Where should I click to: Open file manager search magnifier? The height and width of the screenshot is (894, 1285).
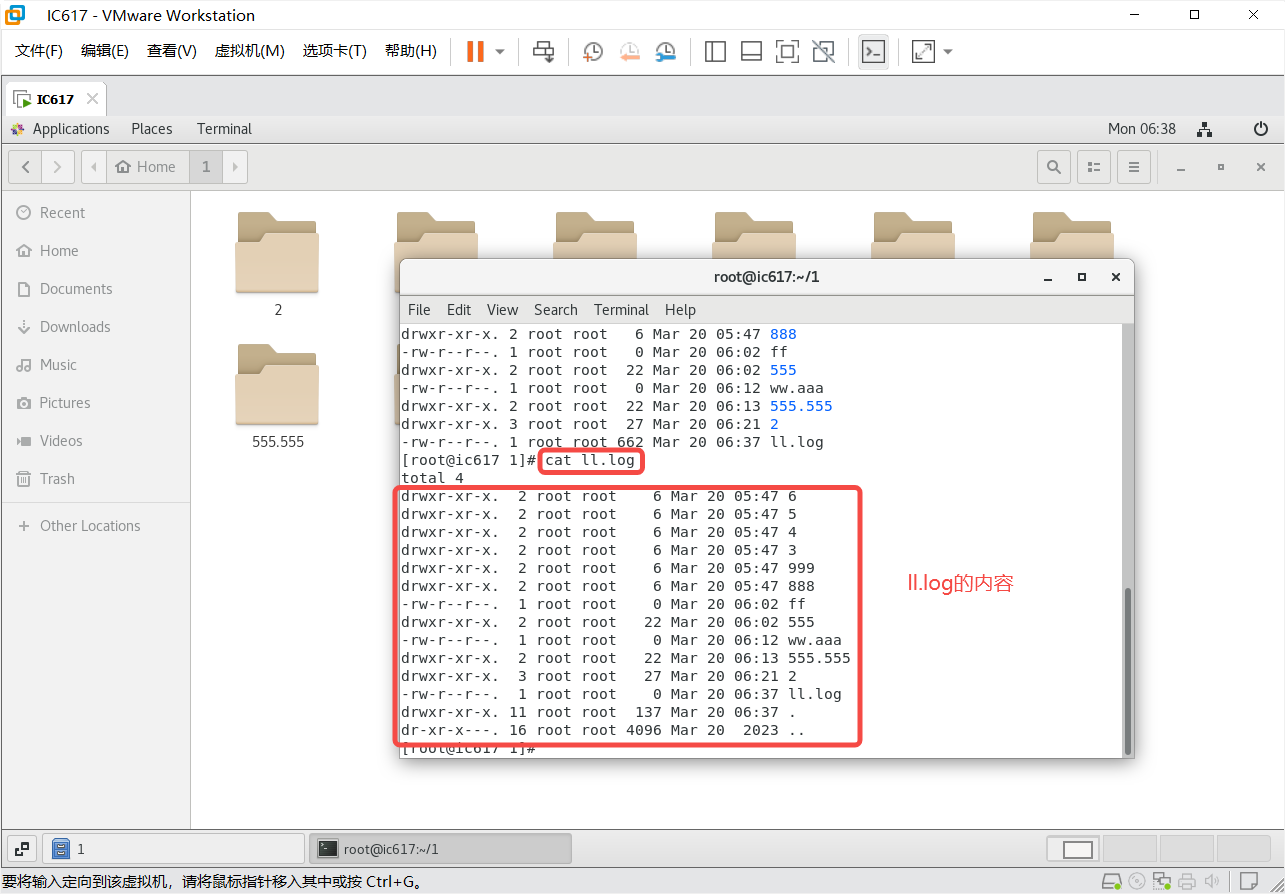point(1054,167)
